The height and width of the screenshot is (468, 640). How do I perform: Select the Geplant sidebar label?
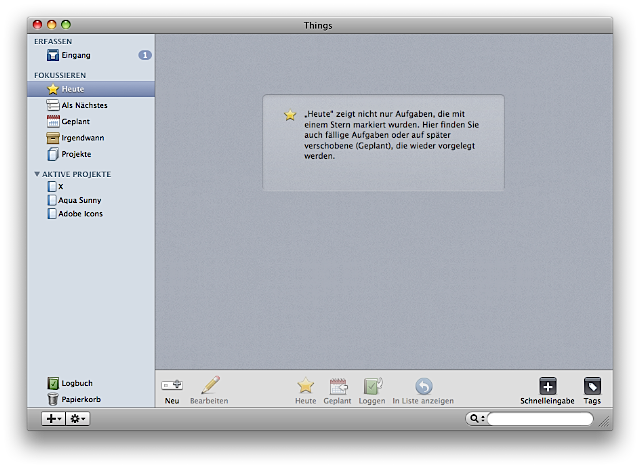click(x=76, y=122)
